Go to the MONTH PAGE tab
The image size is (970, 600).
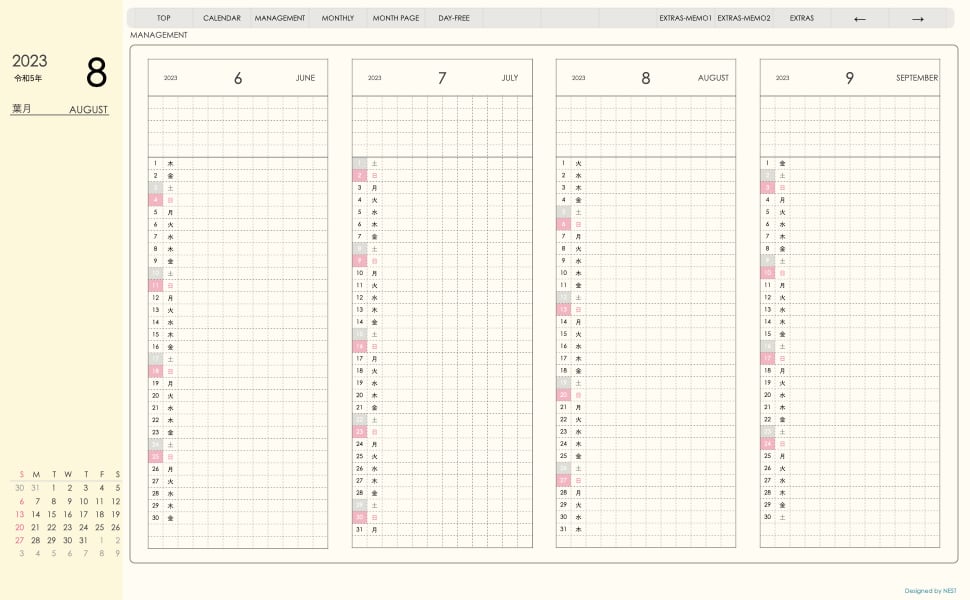[x=396, y=18]
